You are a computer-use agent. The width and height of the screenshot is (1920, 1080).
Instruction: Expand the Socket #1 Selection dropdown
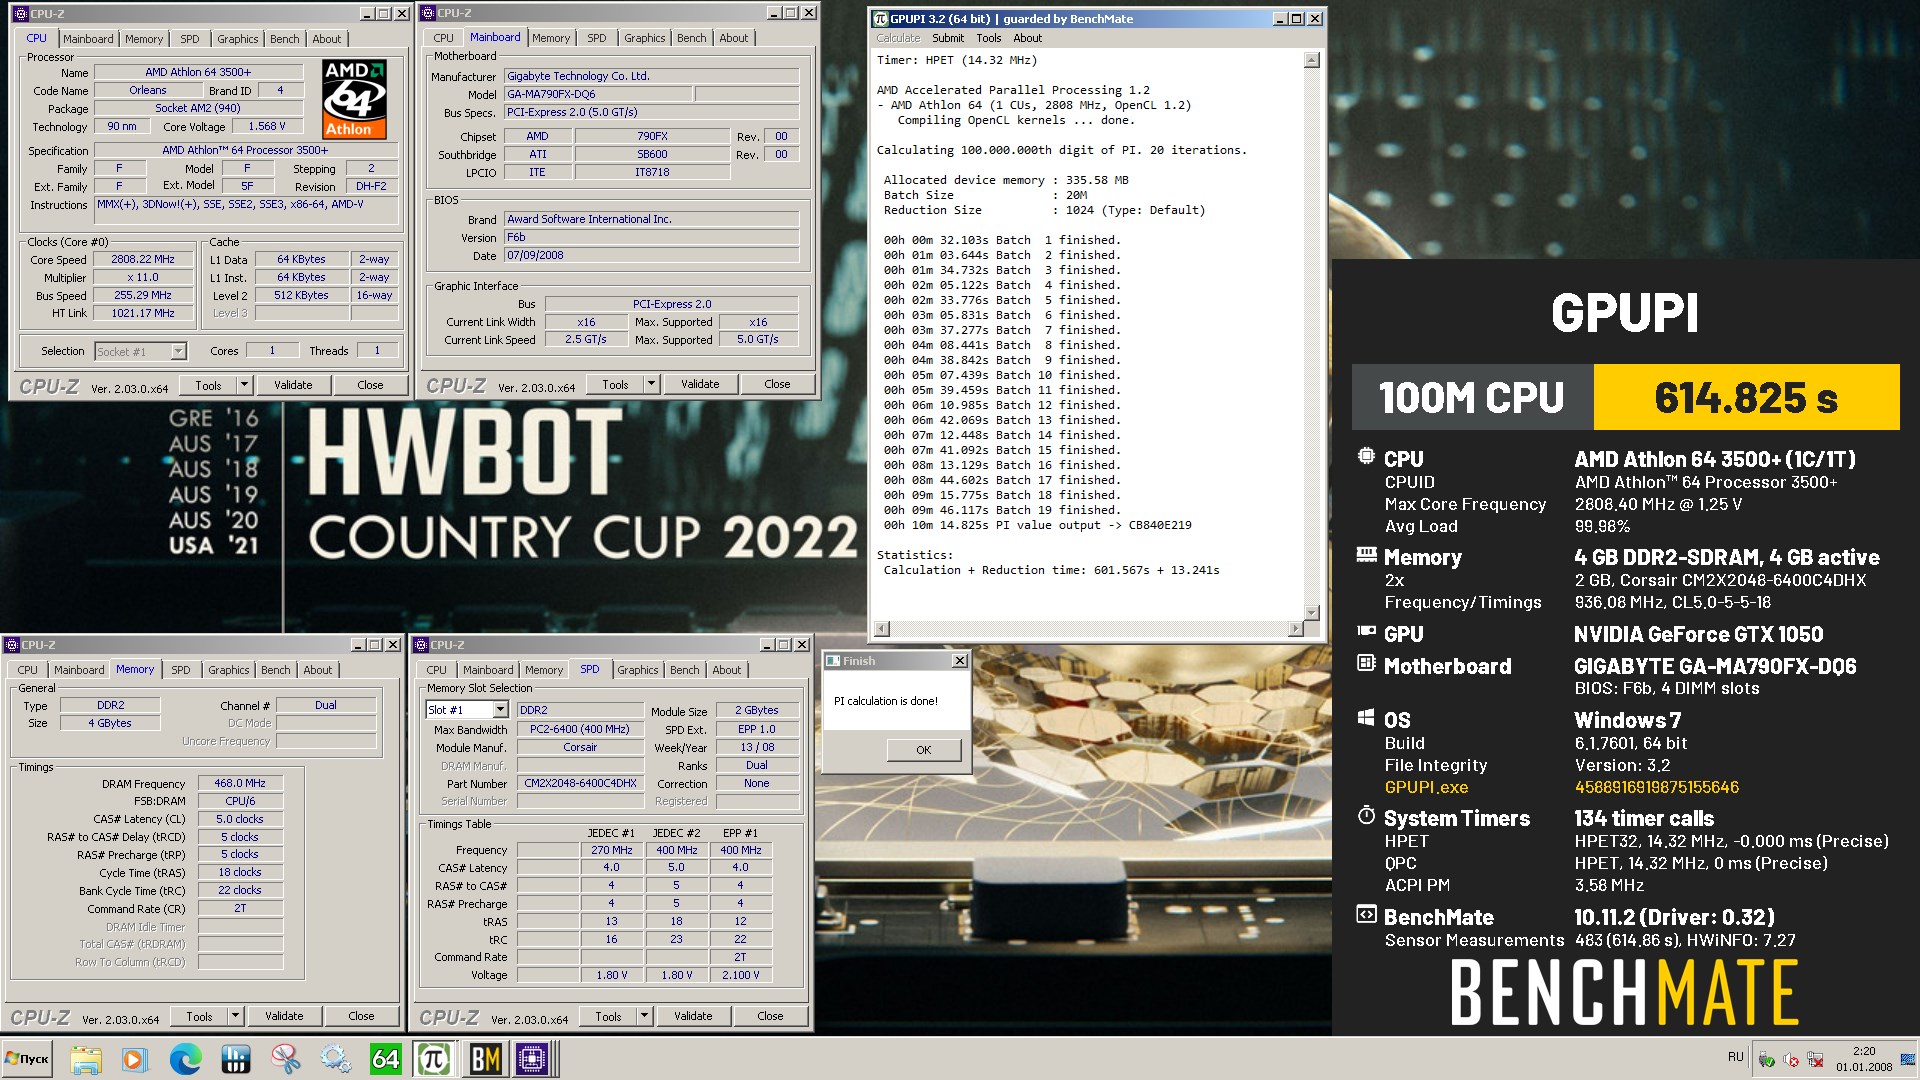[178, 351]
